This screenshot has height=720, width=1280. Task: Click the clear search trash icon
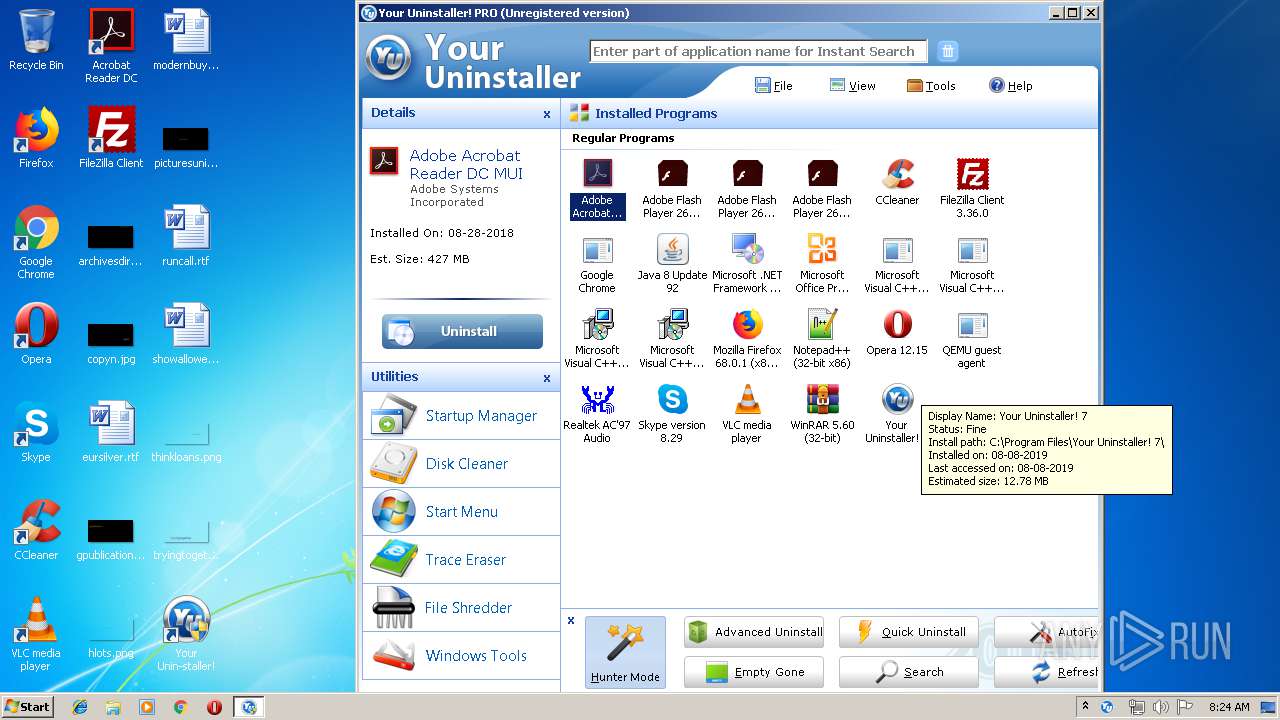point(948,51)
